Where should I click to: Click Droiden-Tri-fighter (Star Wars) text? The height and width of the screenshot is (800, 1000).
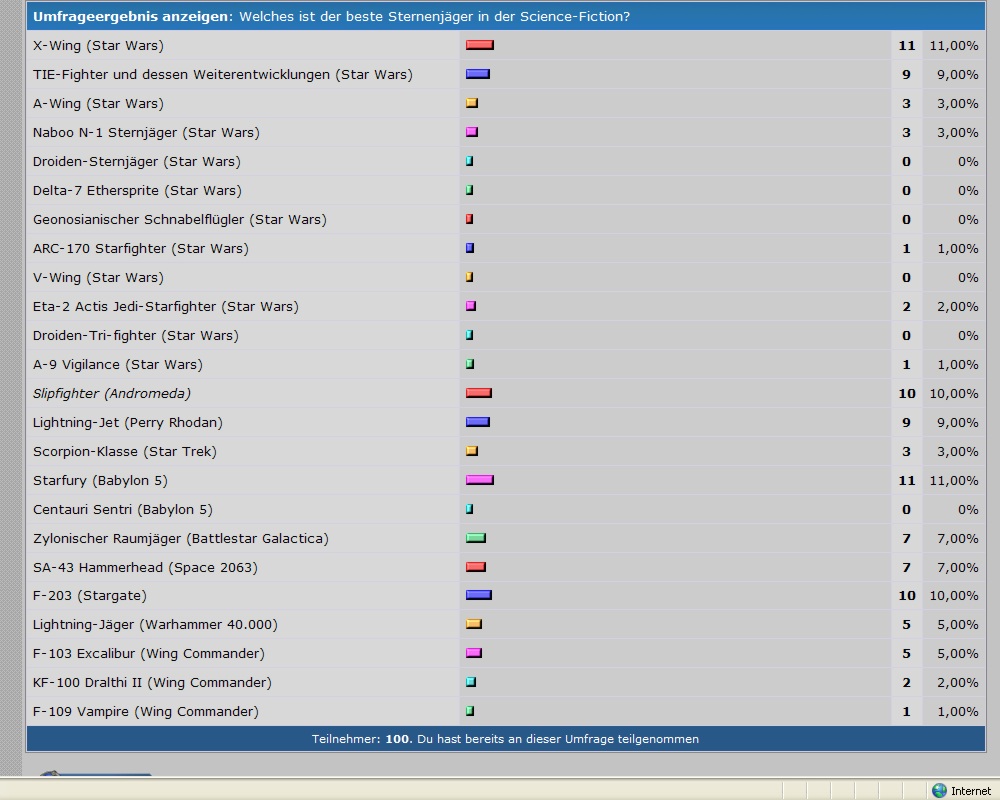[136, 336]
